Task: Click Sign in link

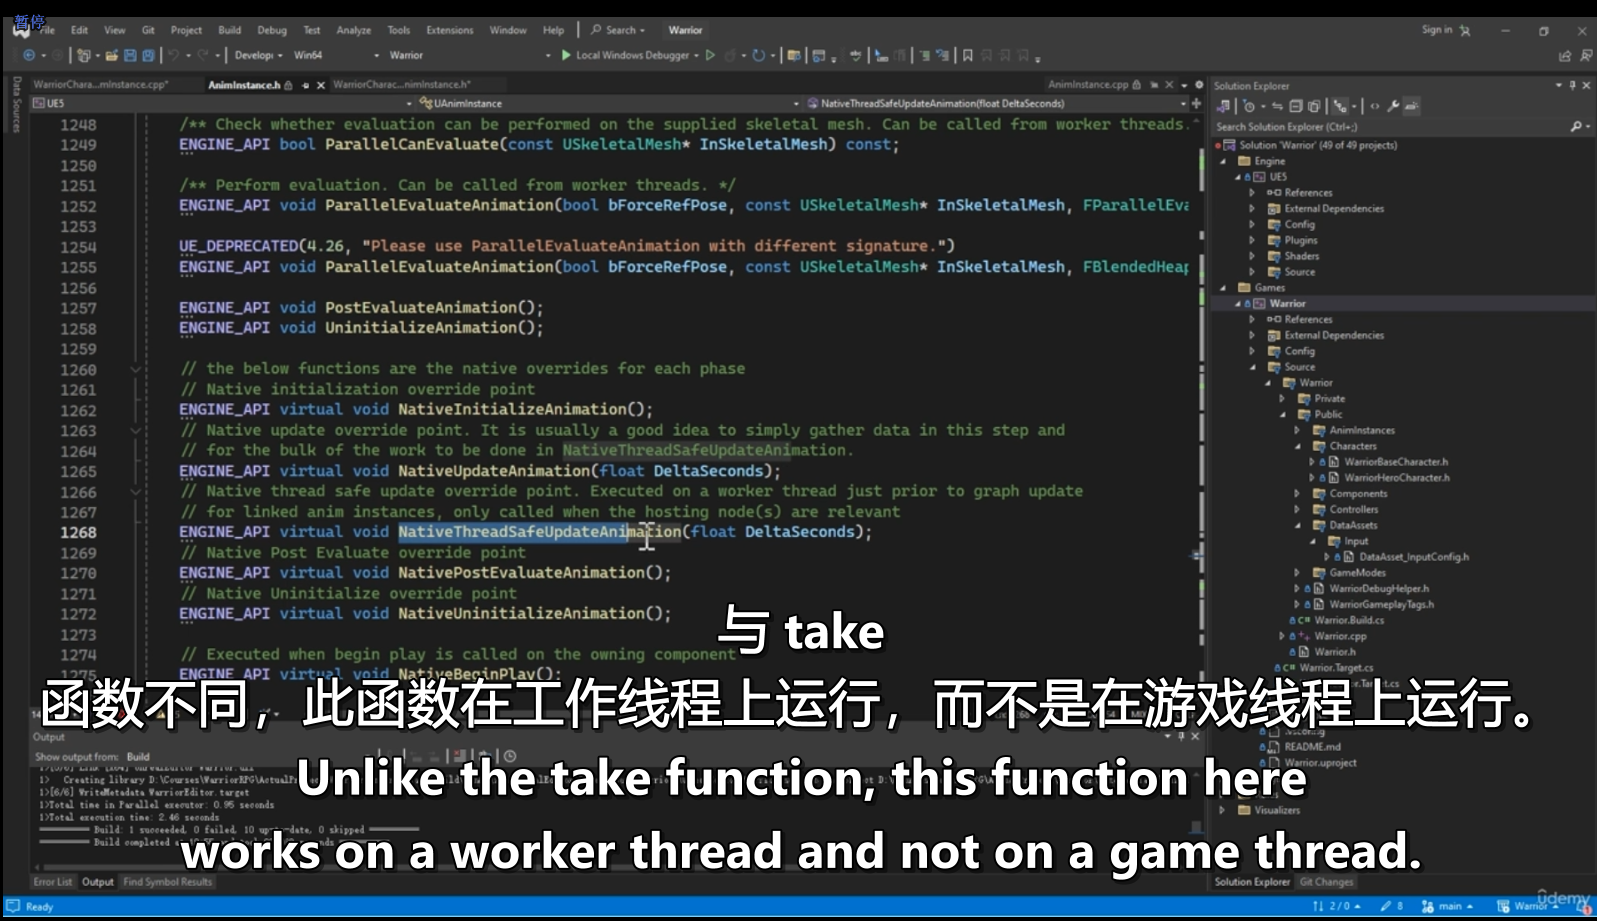Action: (x=1437, y=30)
